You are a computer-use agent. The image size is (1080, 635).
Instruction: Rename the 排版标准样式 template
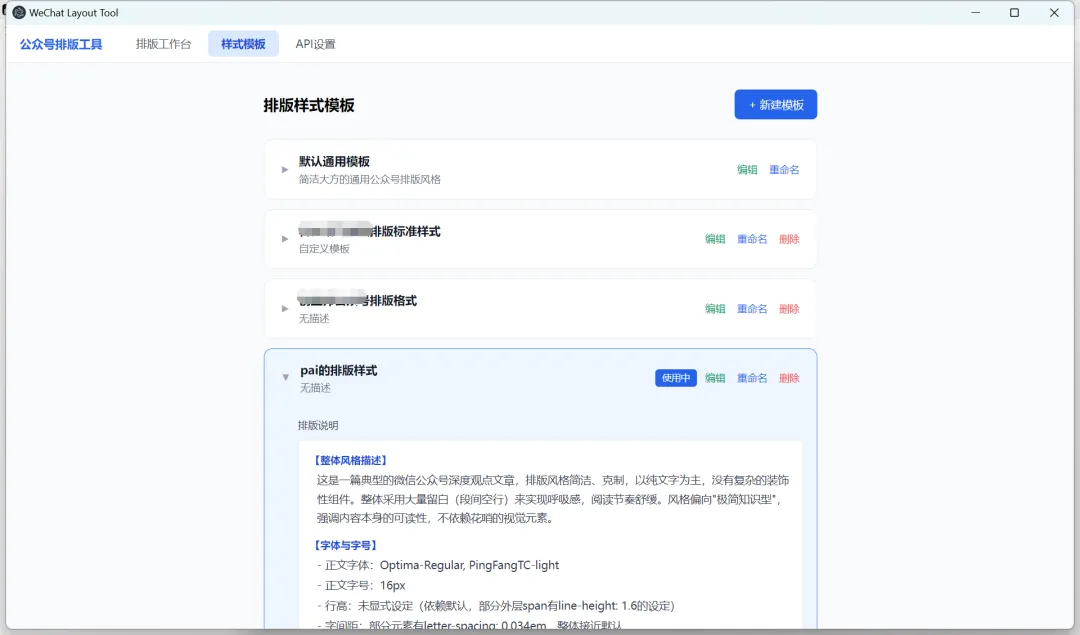(752, 239)
